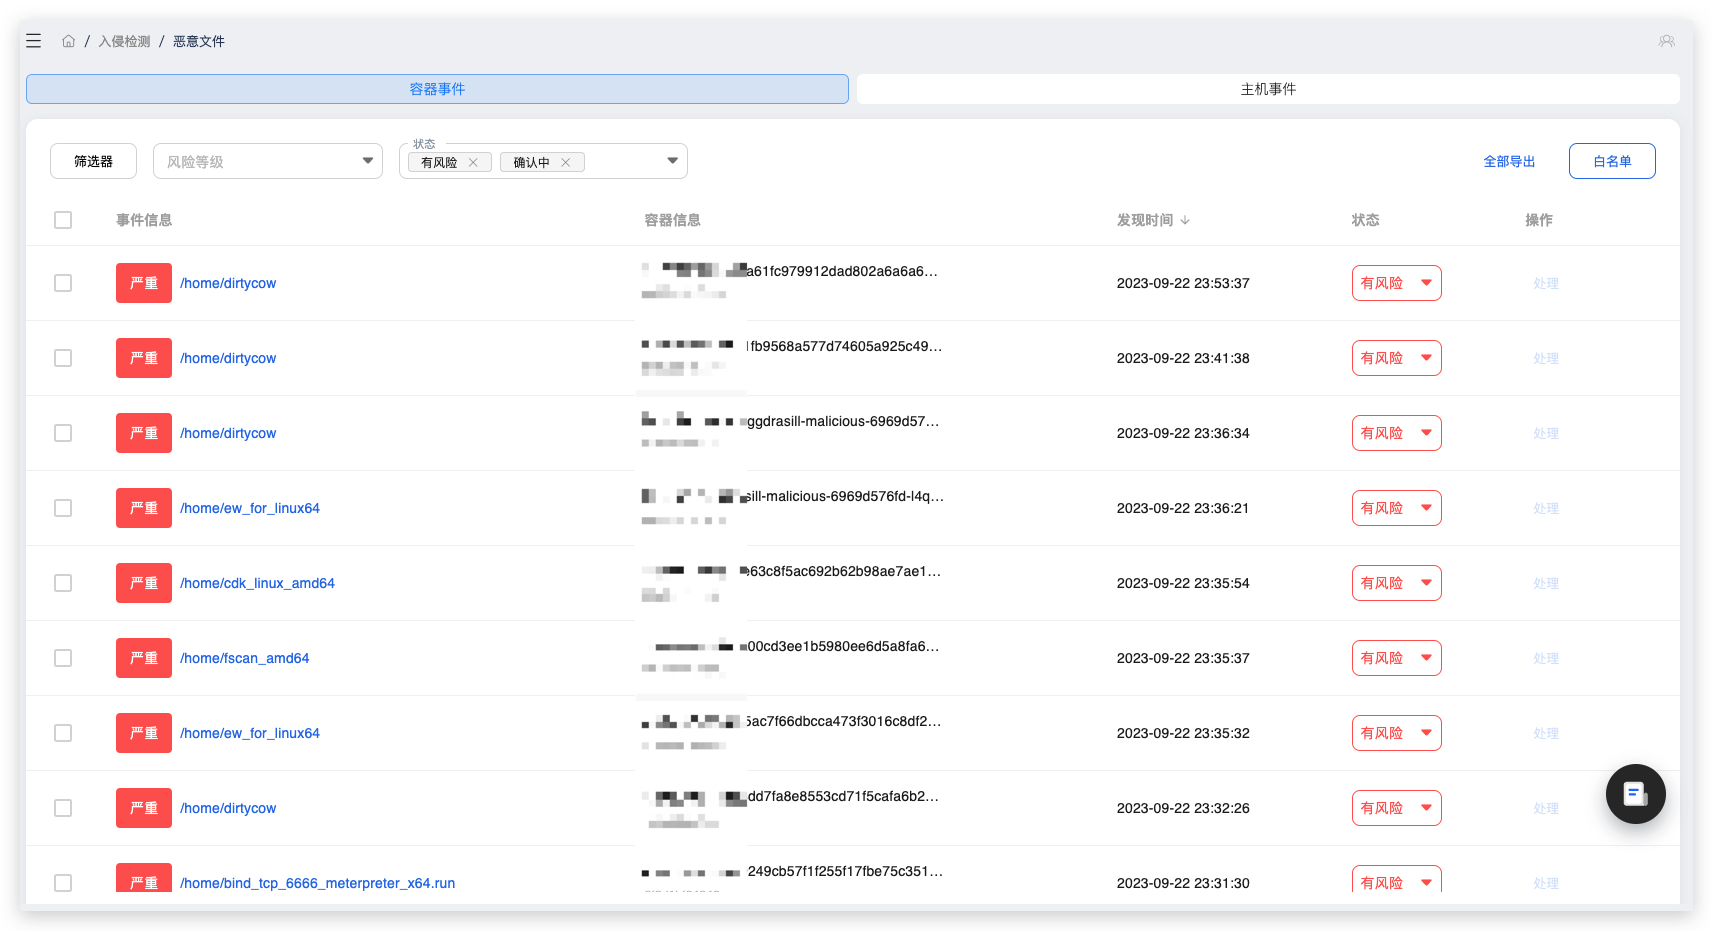The width and height of the screenshot is (1713, 931).
Task: Sort by 发现时间 arrow icon
Action: coord(1185,220)
